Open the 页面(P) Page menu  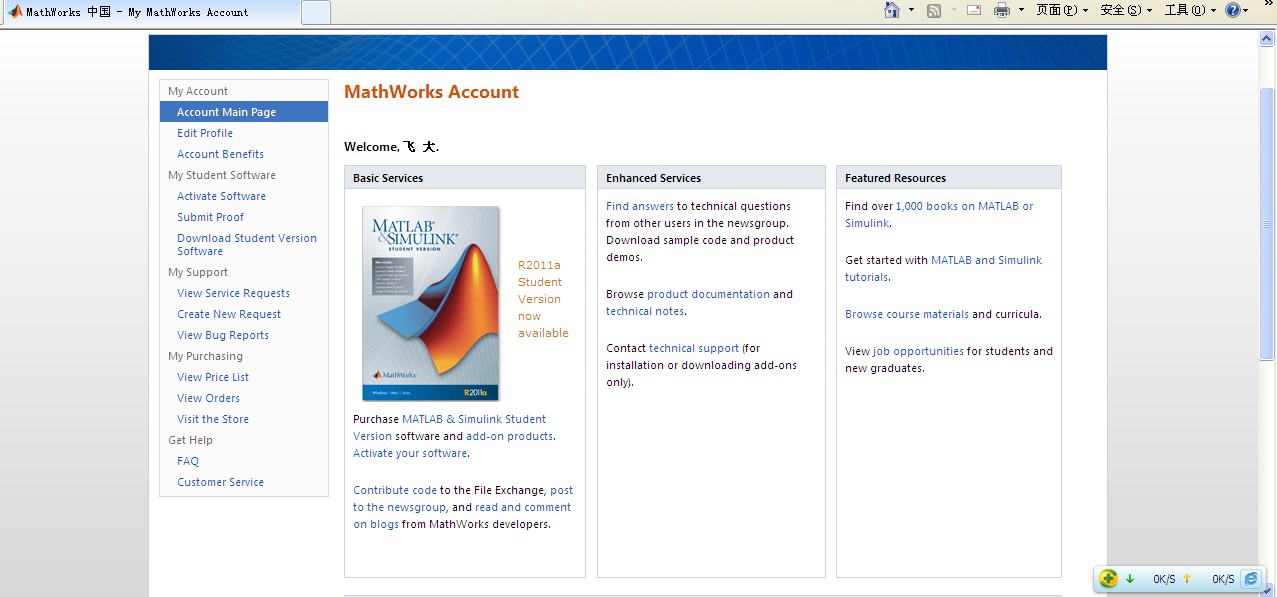(1062, 11)
